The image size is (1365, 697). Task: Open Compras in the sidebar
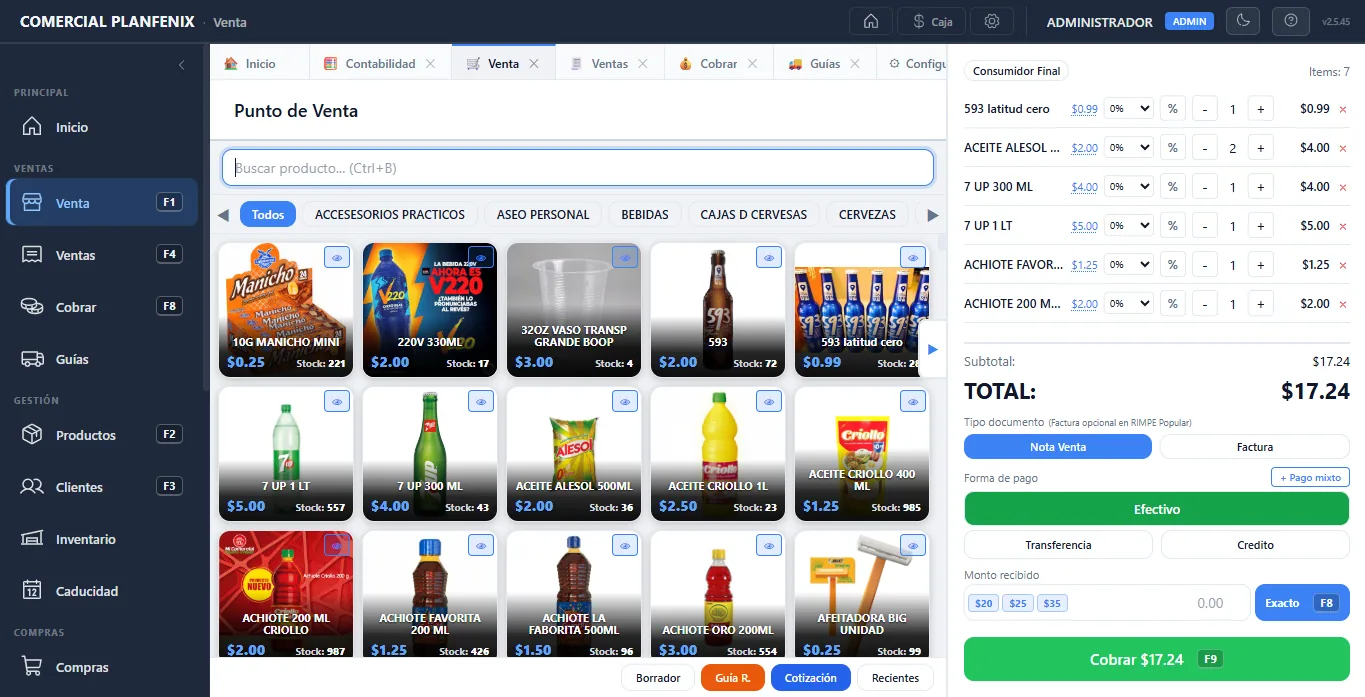coord(104,667)
